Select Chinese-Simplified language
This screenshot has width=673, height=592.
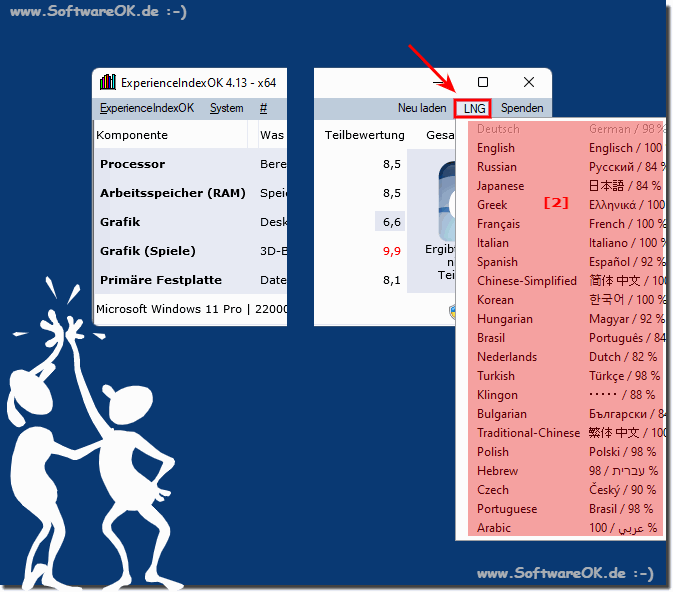pos(567,281)
